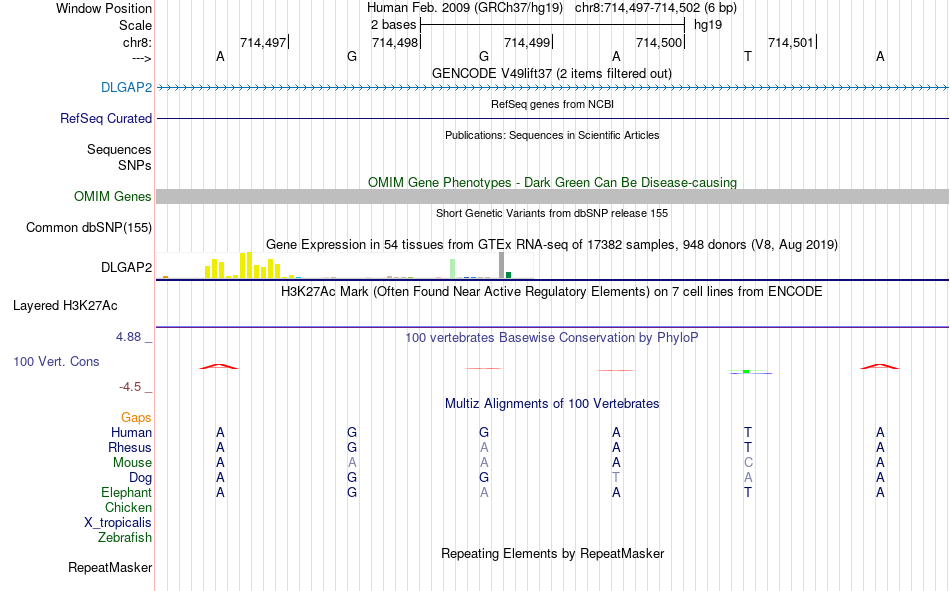Click the DLGAP2 GENCODE gene label
Viewport: 950px width, 591px height.
[126, 87]
